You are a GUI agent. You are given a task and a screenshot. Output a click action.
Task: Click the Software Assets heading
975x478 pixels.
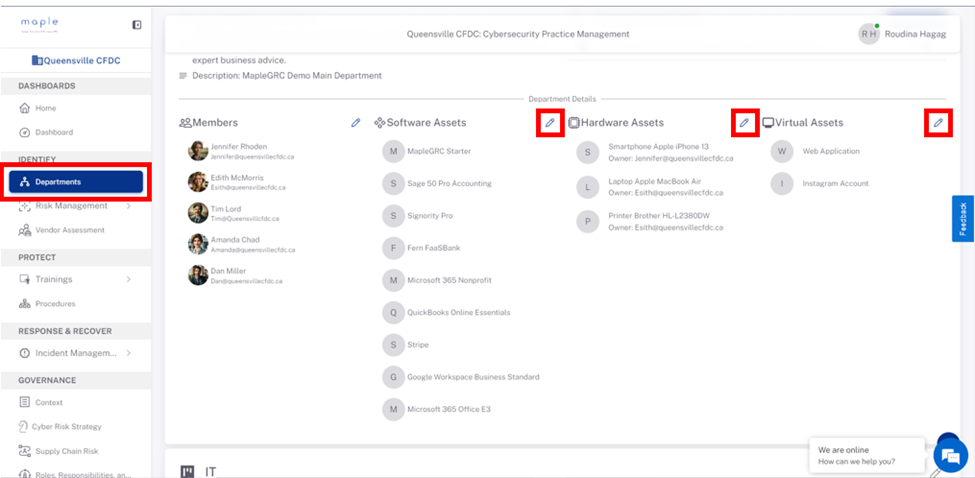[x=426, y=123]
